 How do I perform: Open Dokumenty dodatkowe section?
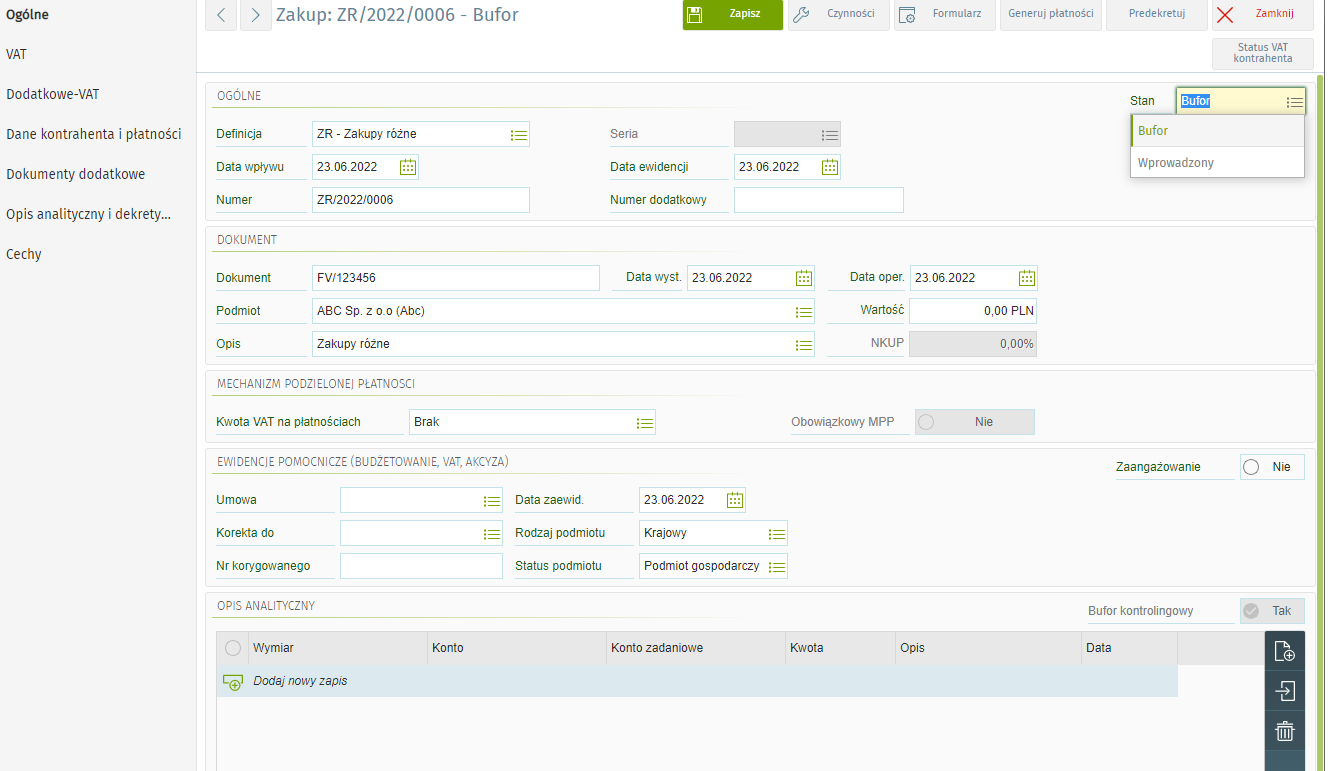(76, 174)
